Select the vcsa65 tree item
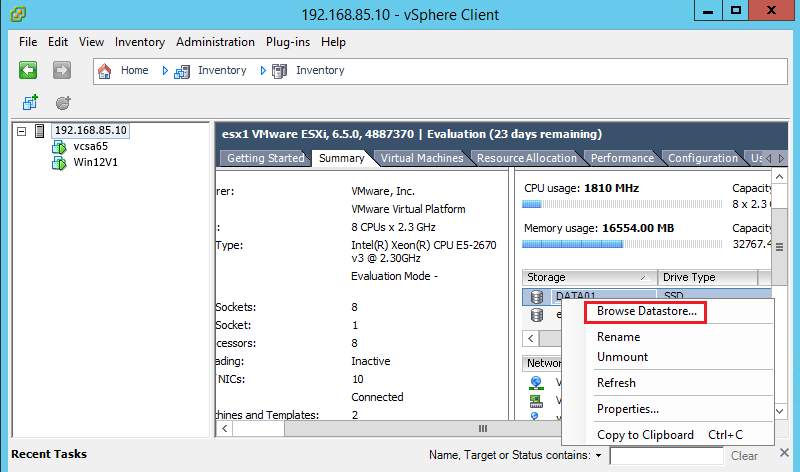 90,146
